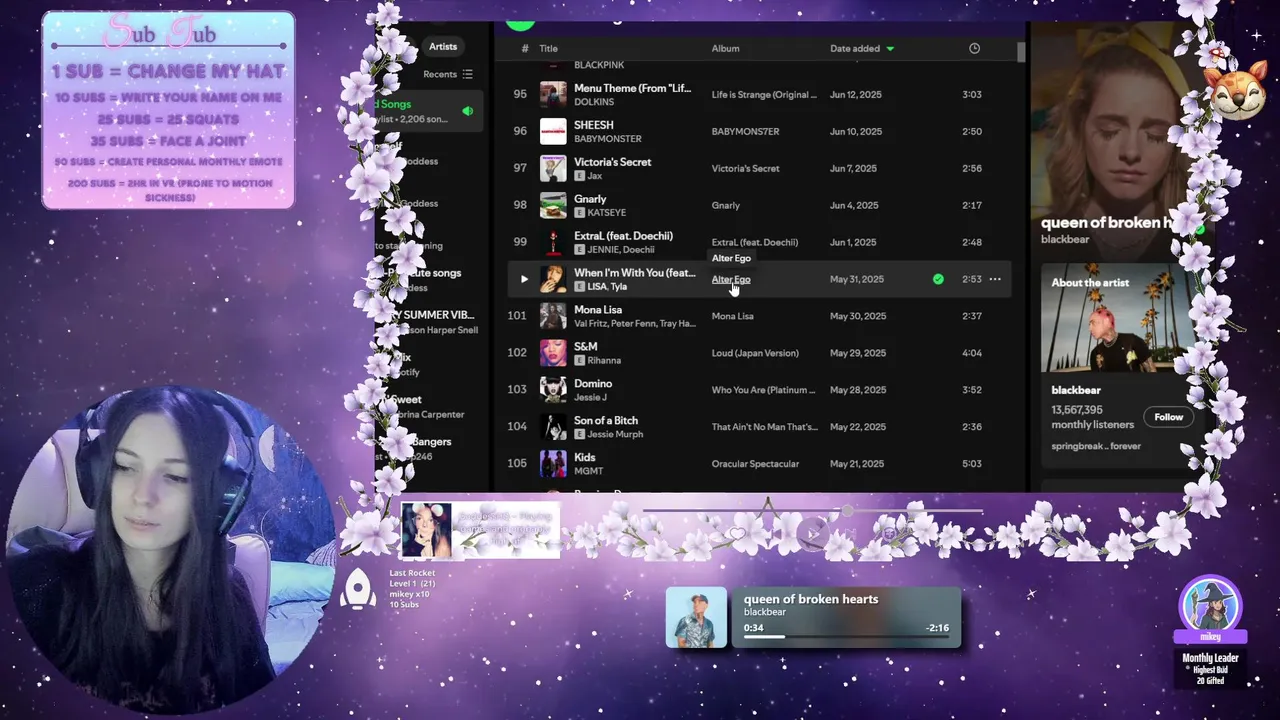Open artist Rihanna link
The height and width of the screenshot is (720, 1280).
(x=604, y=360)
